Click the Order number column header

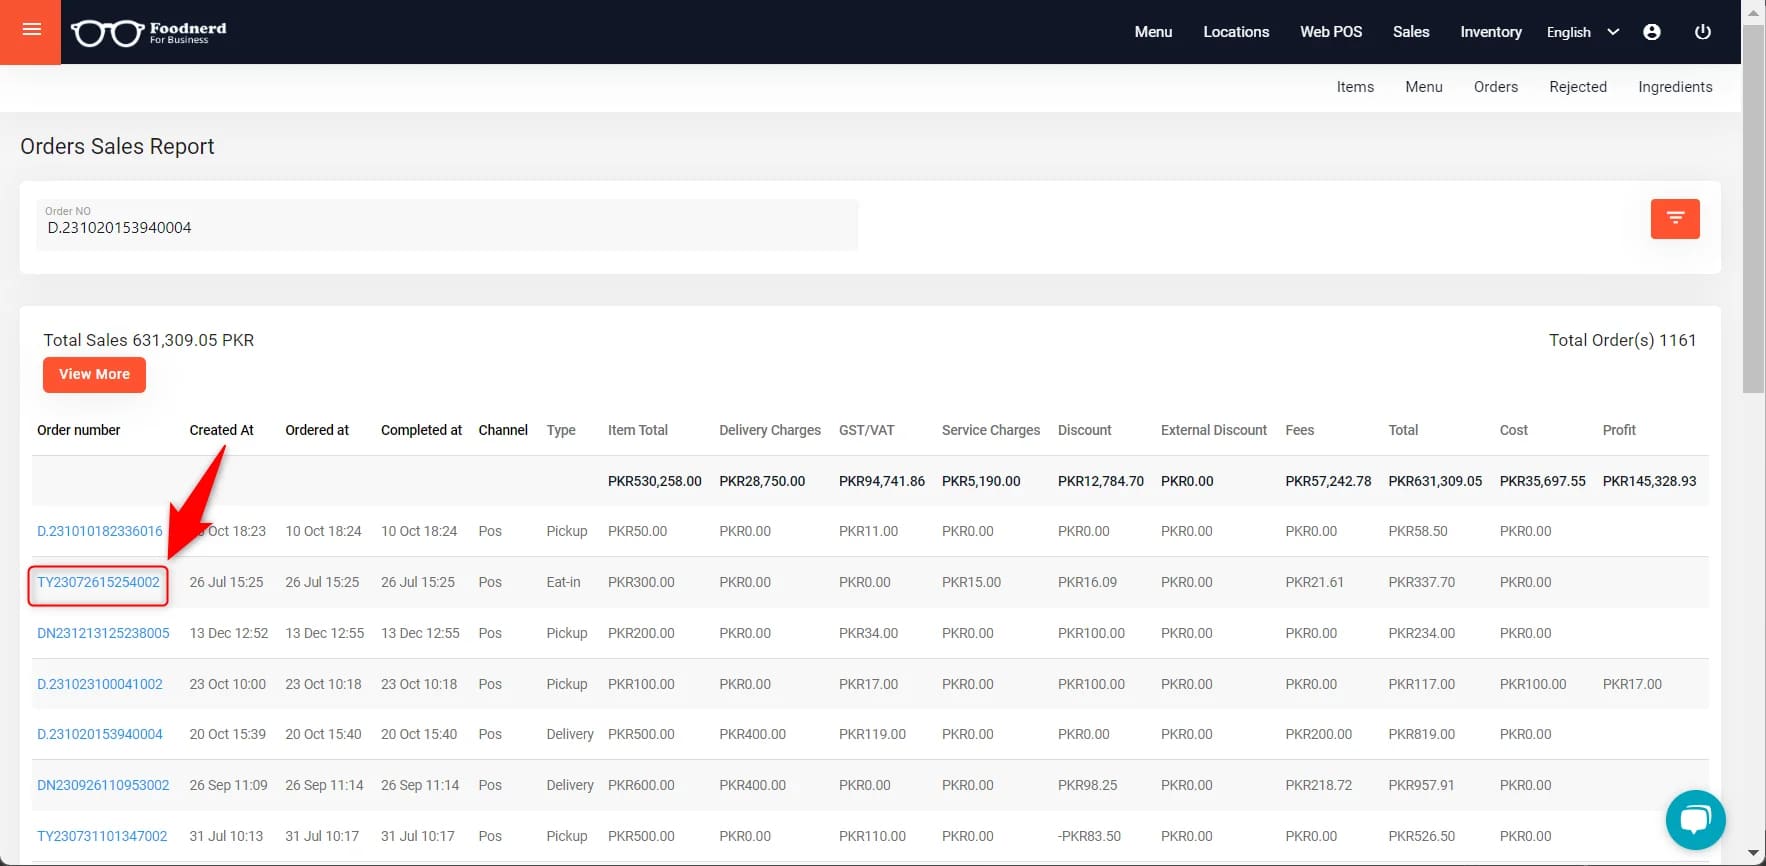(78, 430)
